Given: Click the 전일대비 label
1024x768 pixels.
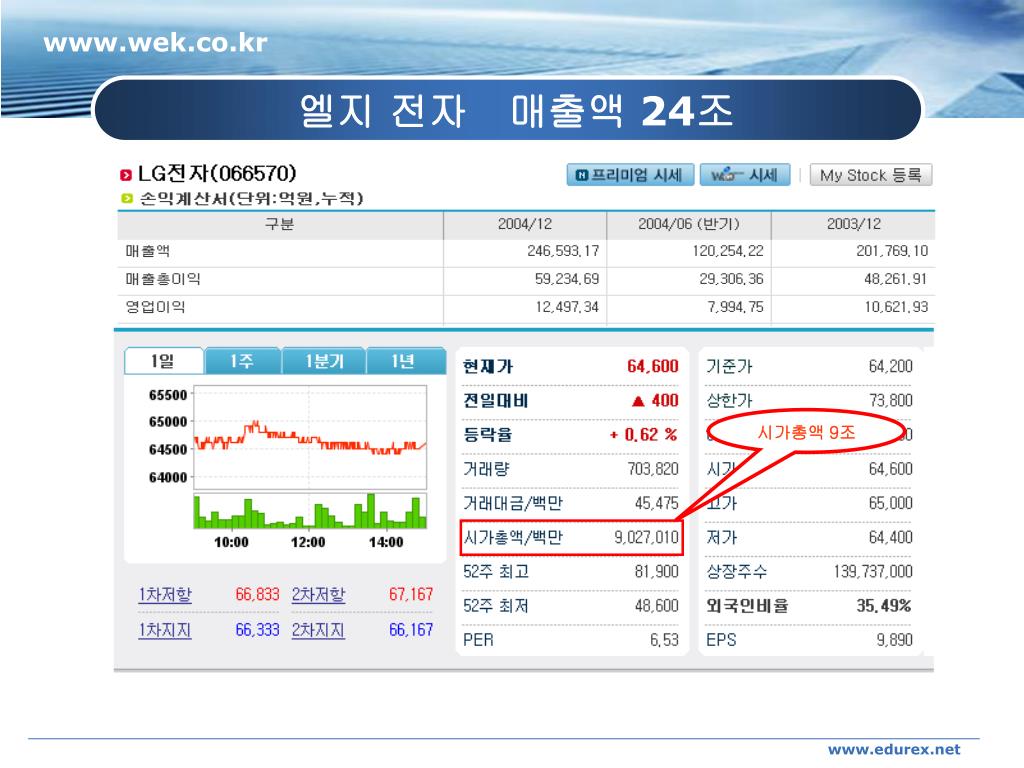Looking at the screenshot, I should click(x=496, y=400).
